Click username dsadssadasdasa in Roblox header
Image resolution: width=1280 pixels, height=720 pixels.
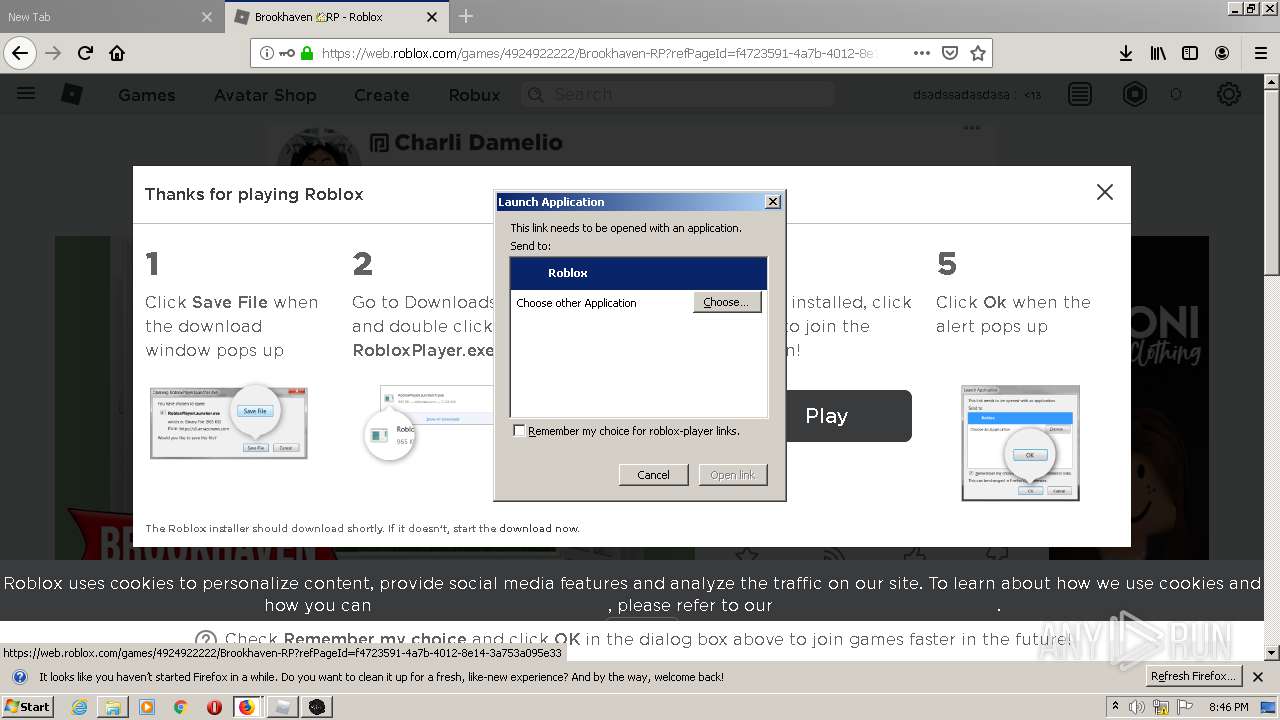tap(961, 95)
